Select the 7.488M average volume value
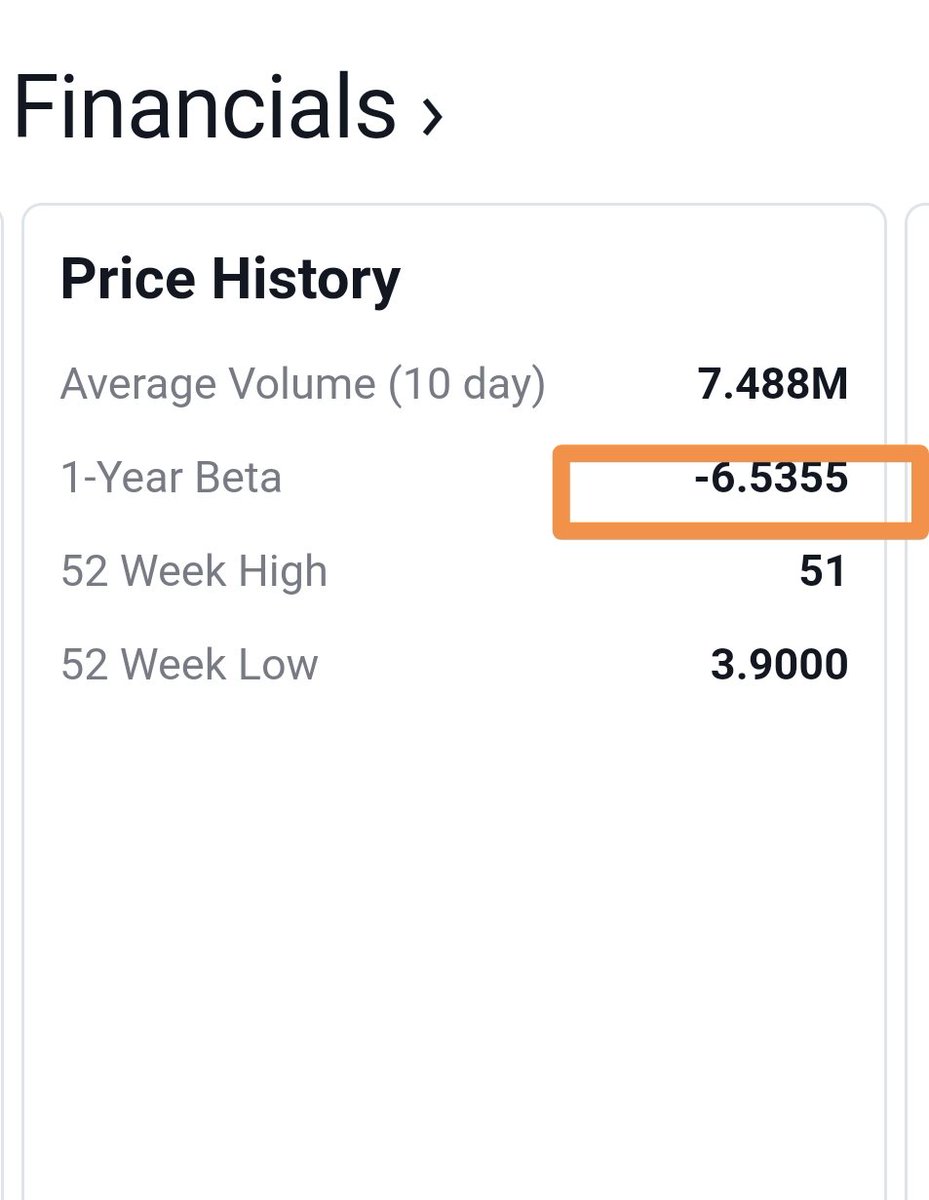This screenshot has width=929, height=1200. click(773, 385)
